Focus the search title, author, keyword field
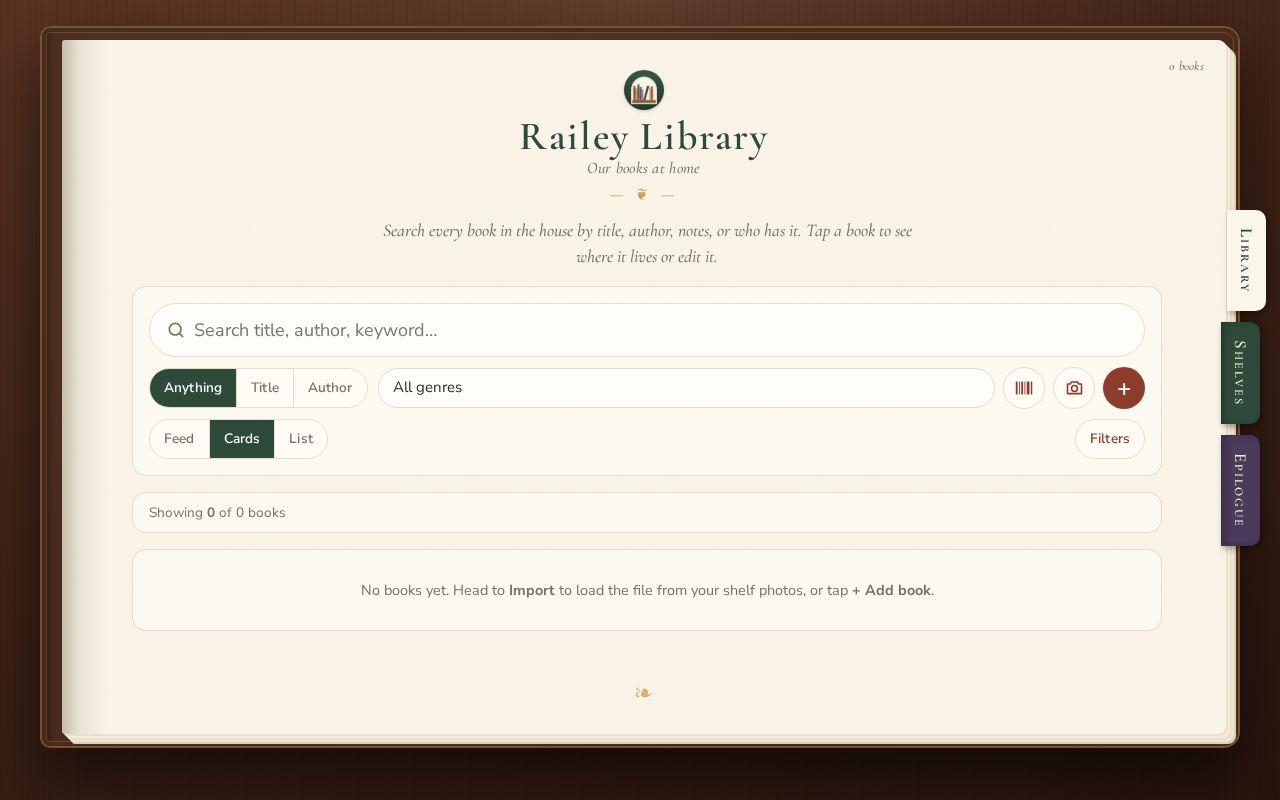Screen dimensions: 1280x800 (647, 330)
